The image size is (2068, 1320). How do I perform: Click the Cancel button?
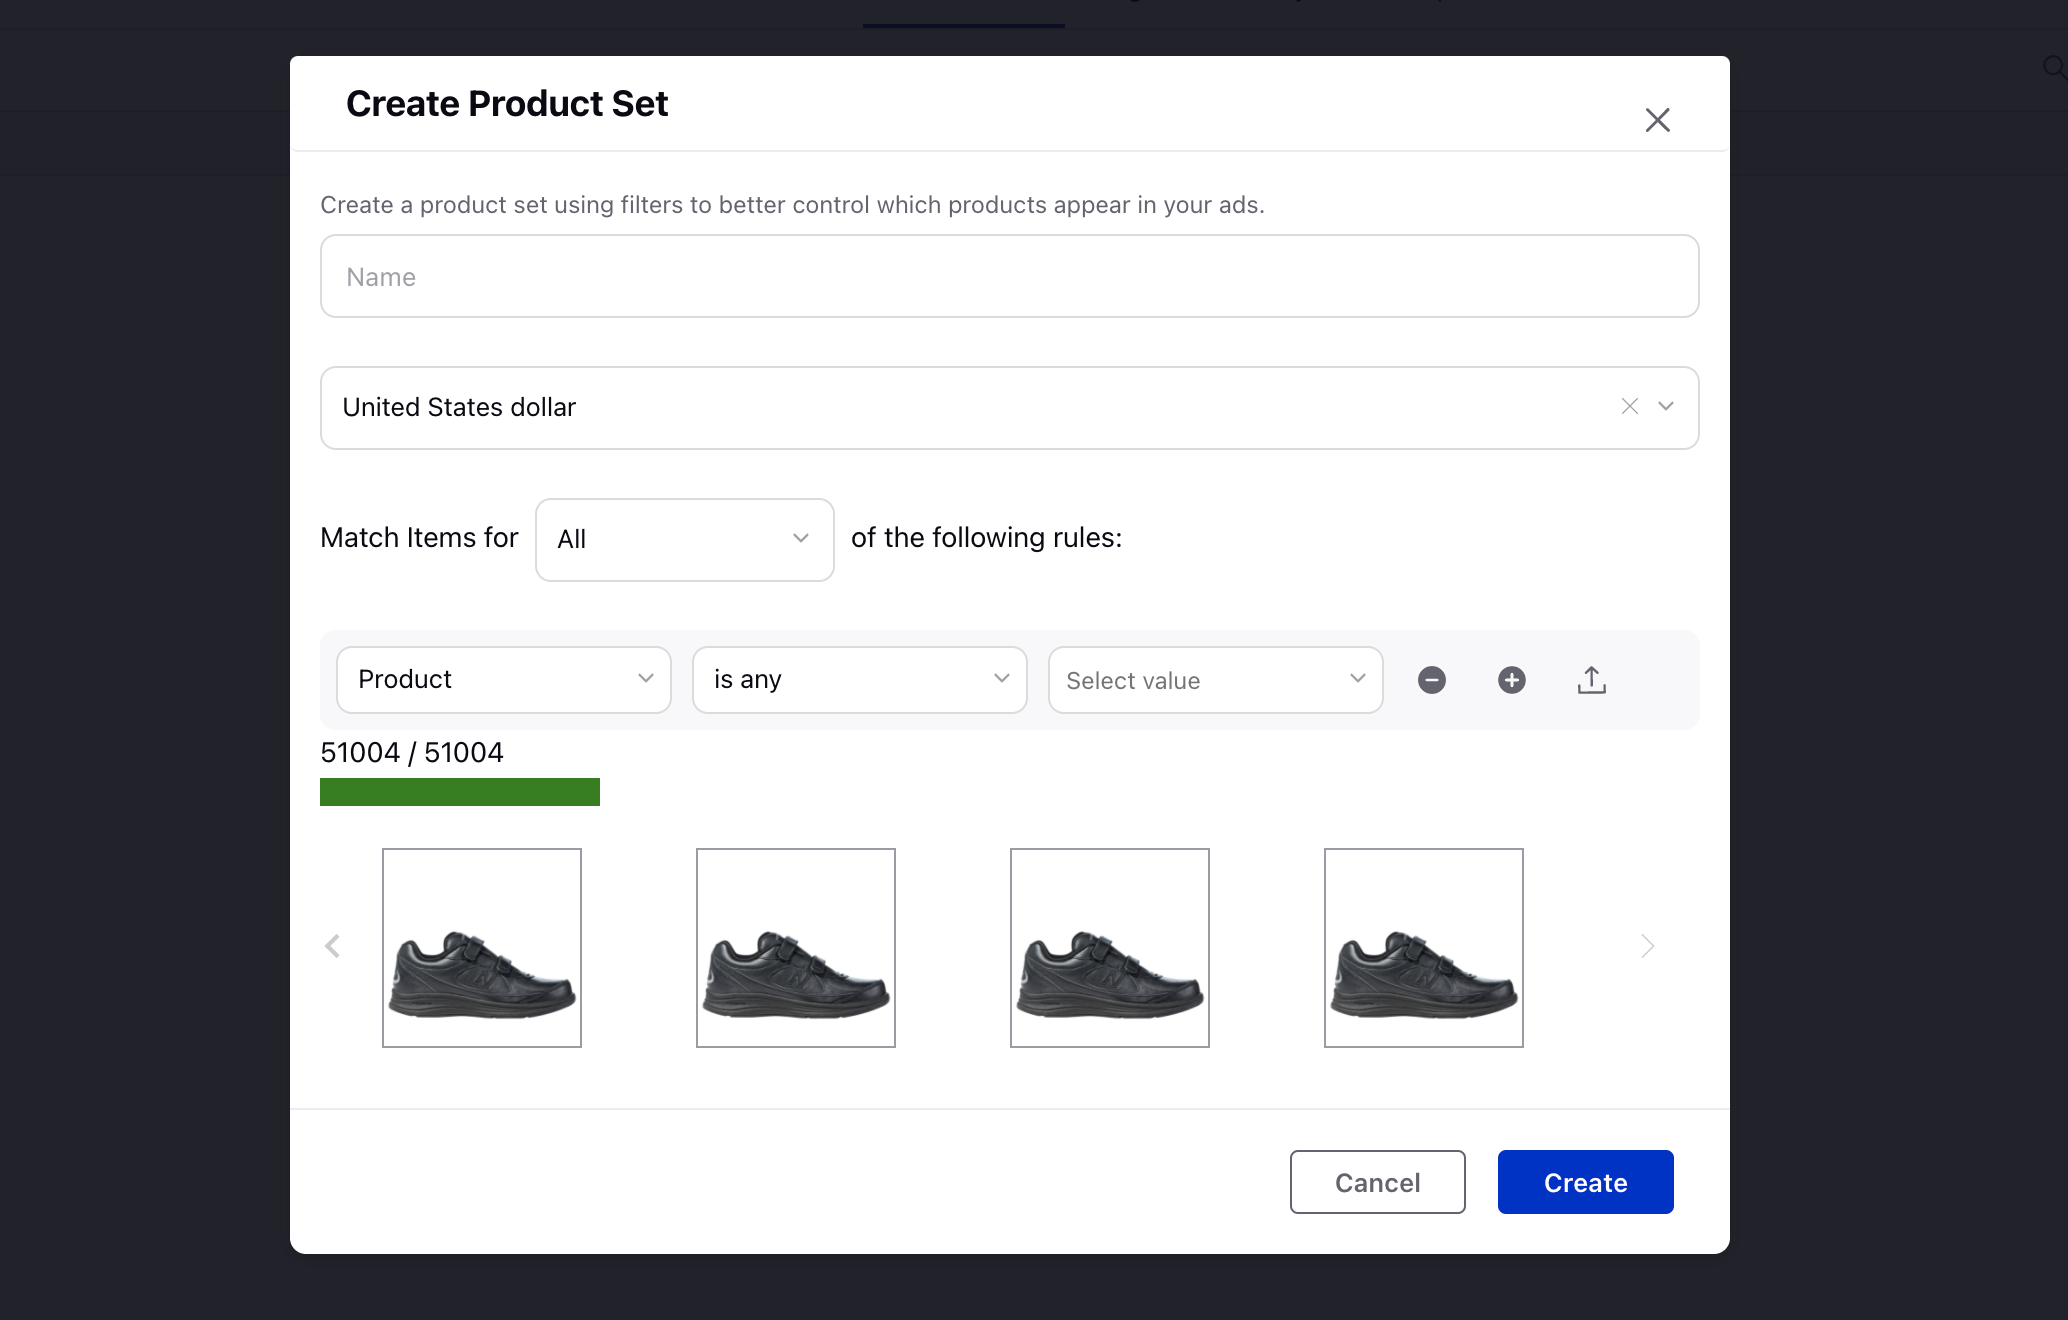pos(1377,1182)
